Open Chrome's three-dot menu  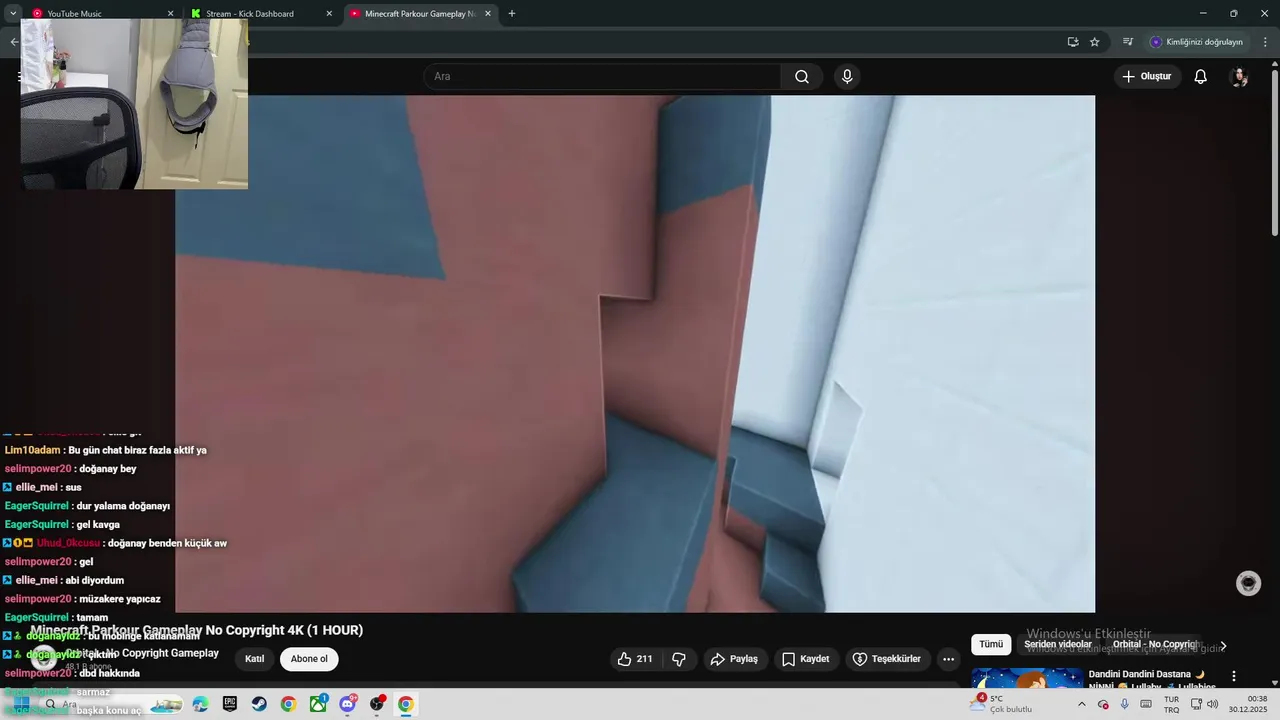click(1265, 42)
